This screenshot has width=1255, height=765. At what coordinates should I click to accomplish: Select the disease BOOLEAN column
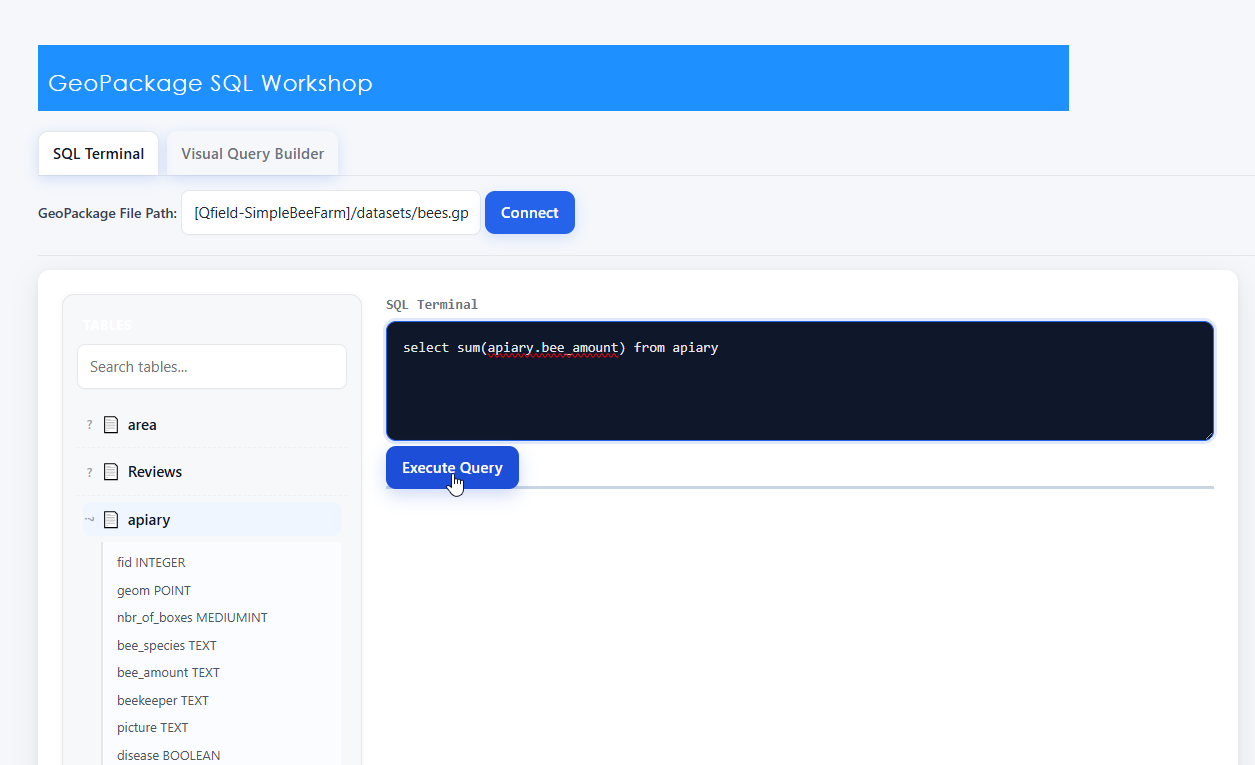tap(168, 756)
